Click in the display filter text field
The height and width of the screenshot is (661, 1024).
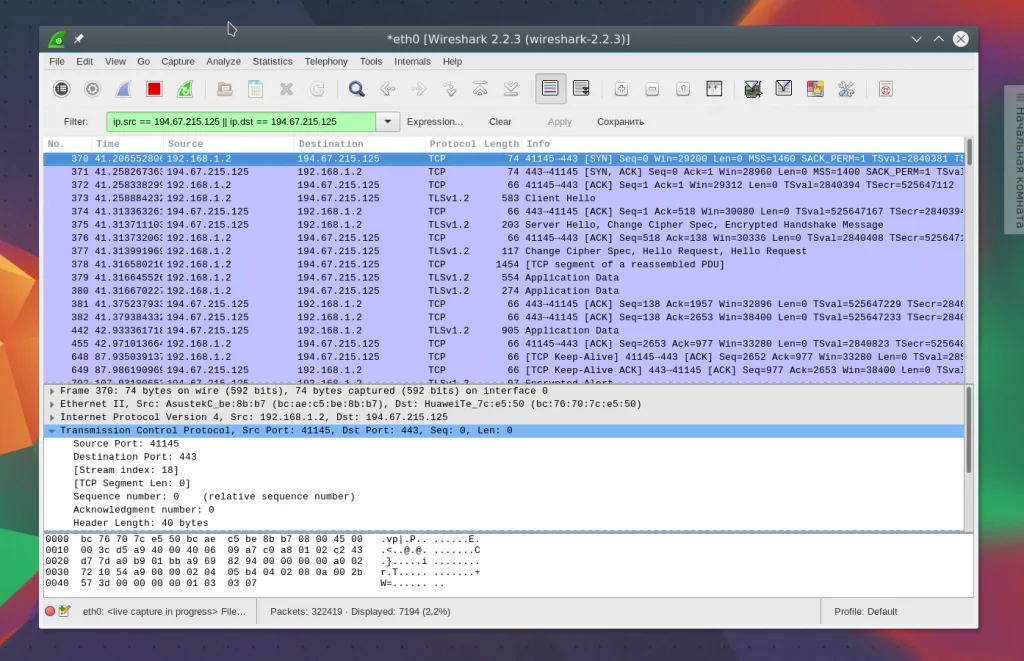pyautogui.click(x=240, y=122)
